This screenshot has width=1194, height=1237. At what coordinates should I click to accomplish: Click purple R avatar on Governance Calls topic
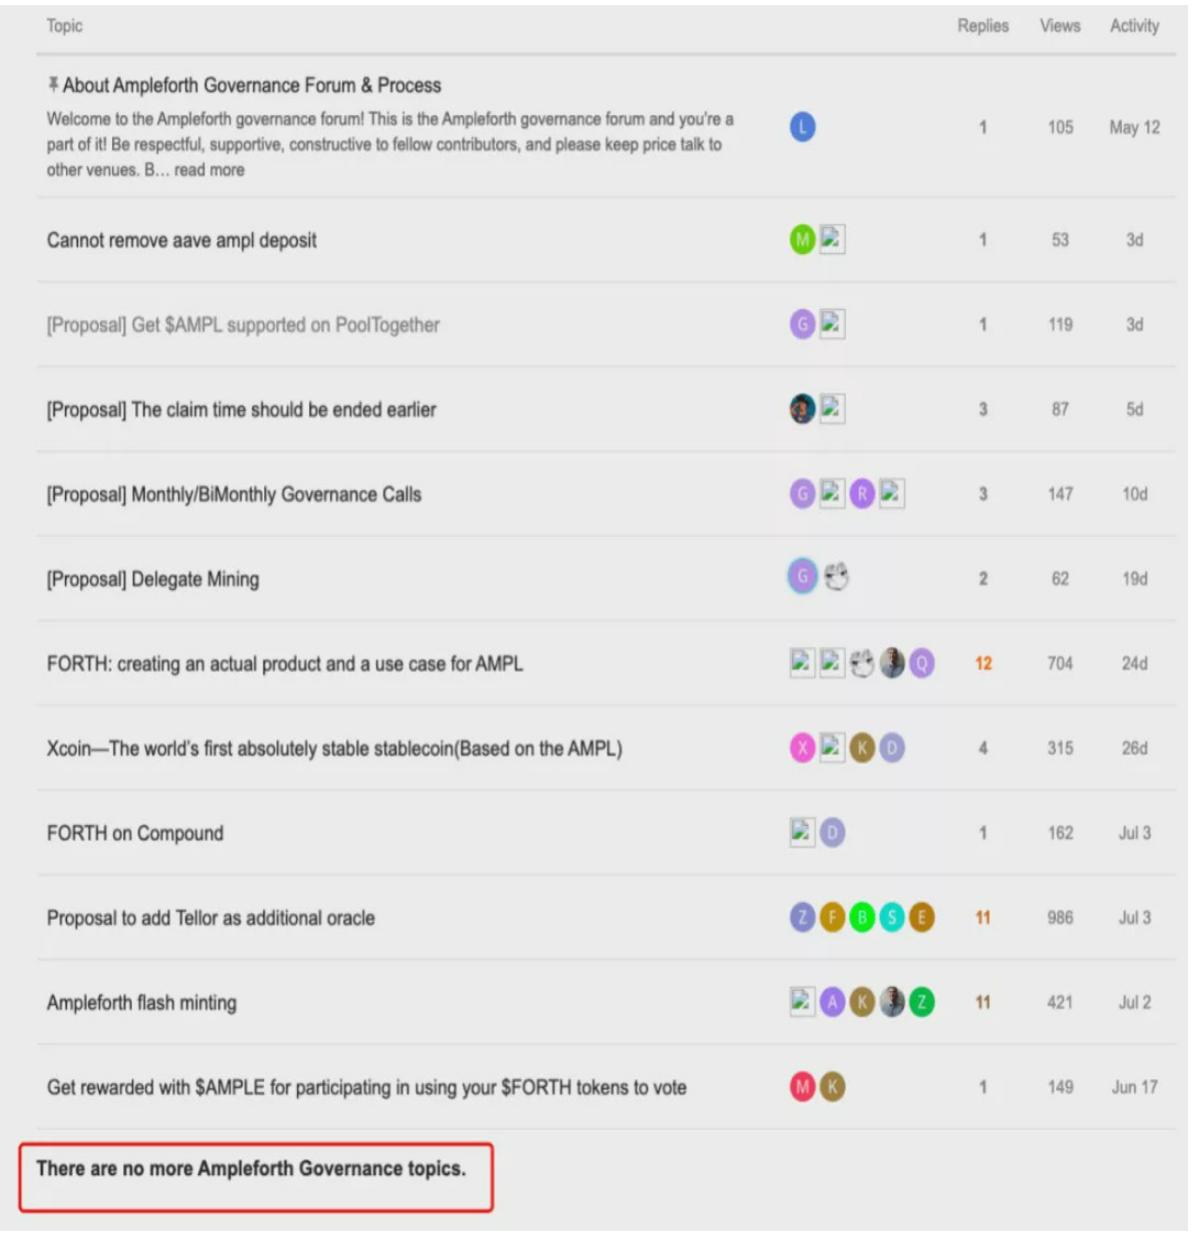point(862,494)
